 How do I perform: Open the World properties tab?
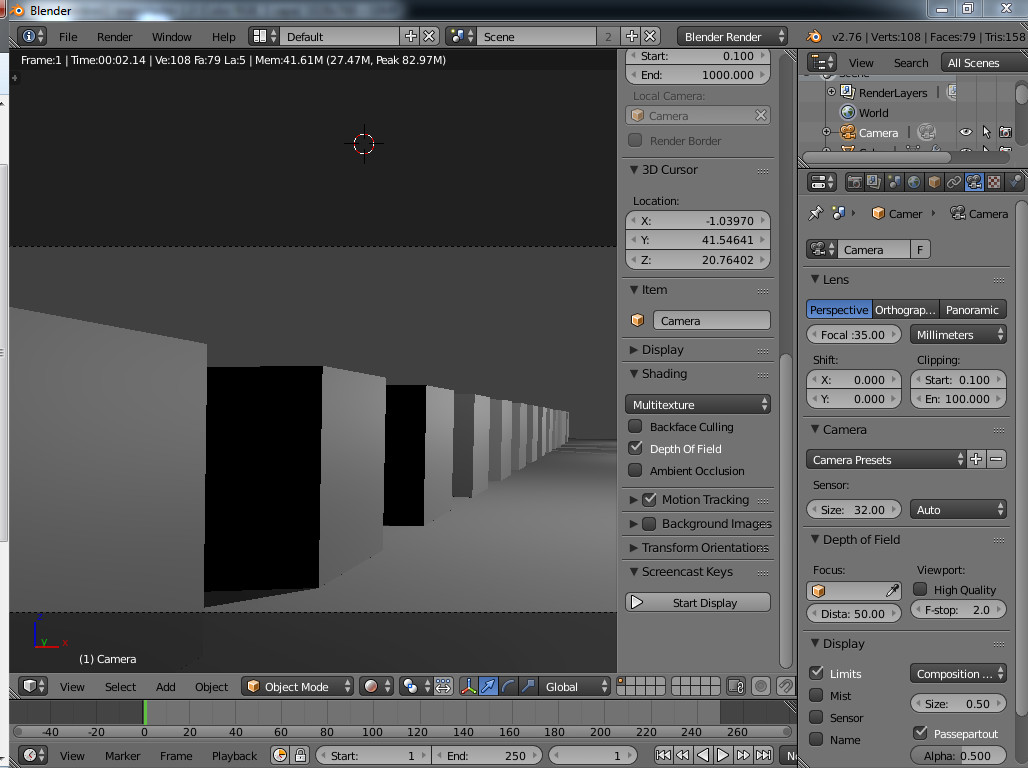tap(914, 182)
